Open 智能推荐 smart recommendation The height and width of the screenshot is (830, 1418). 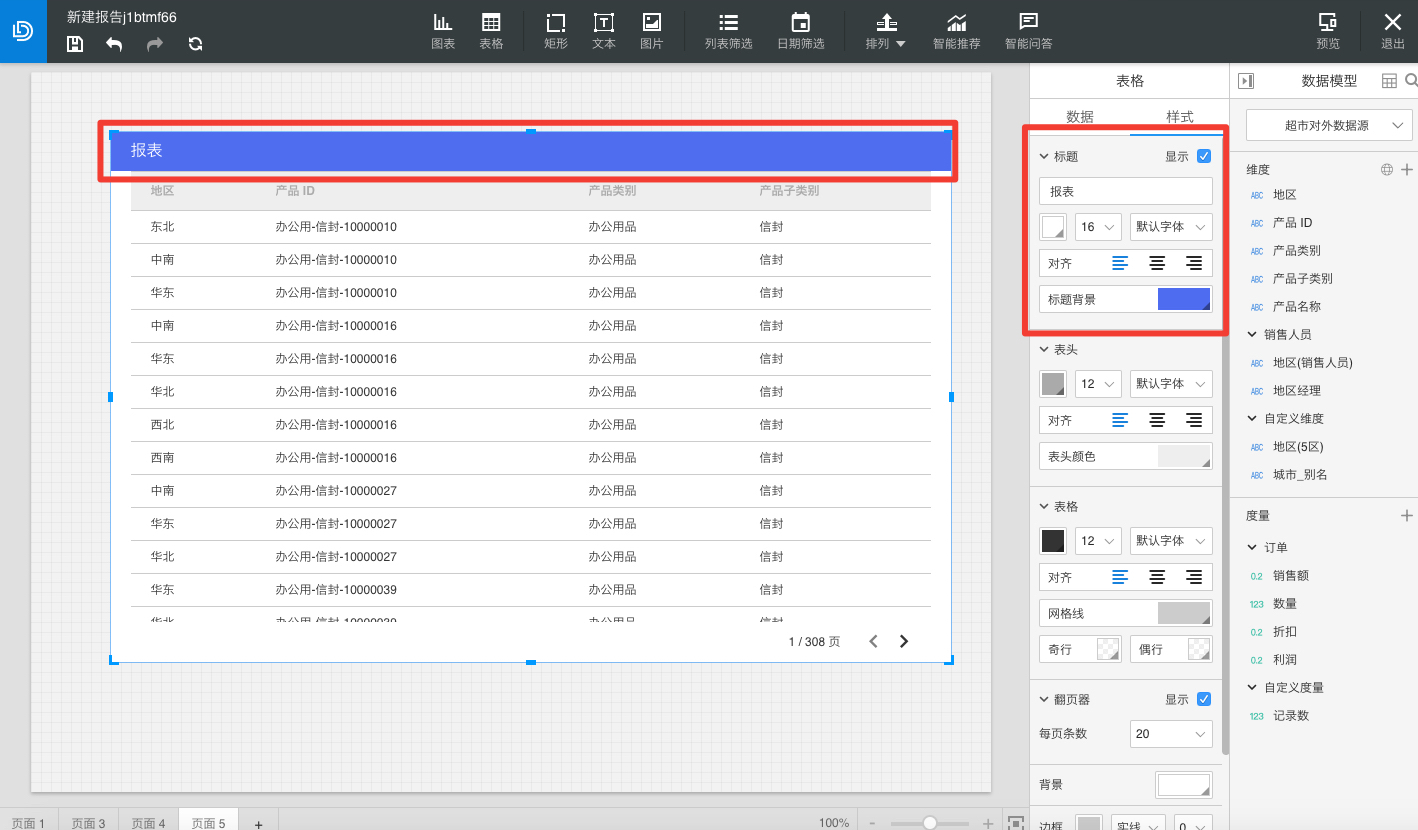click(957, 31)
